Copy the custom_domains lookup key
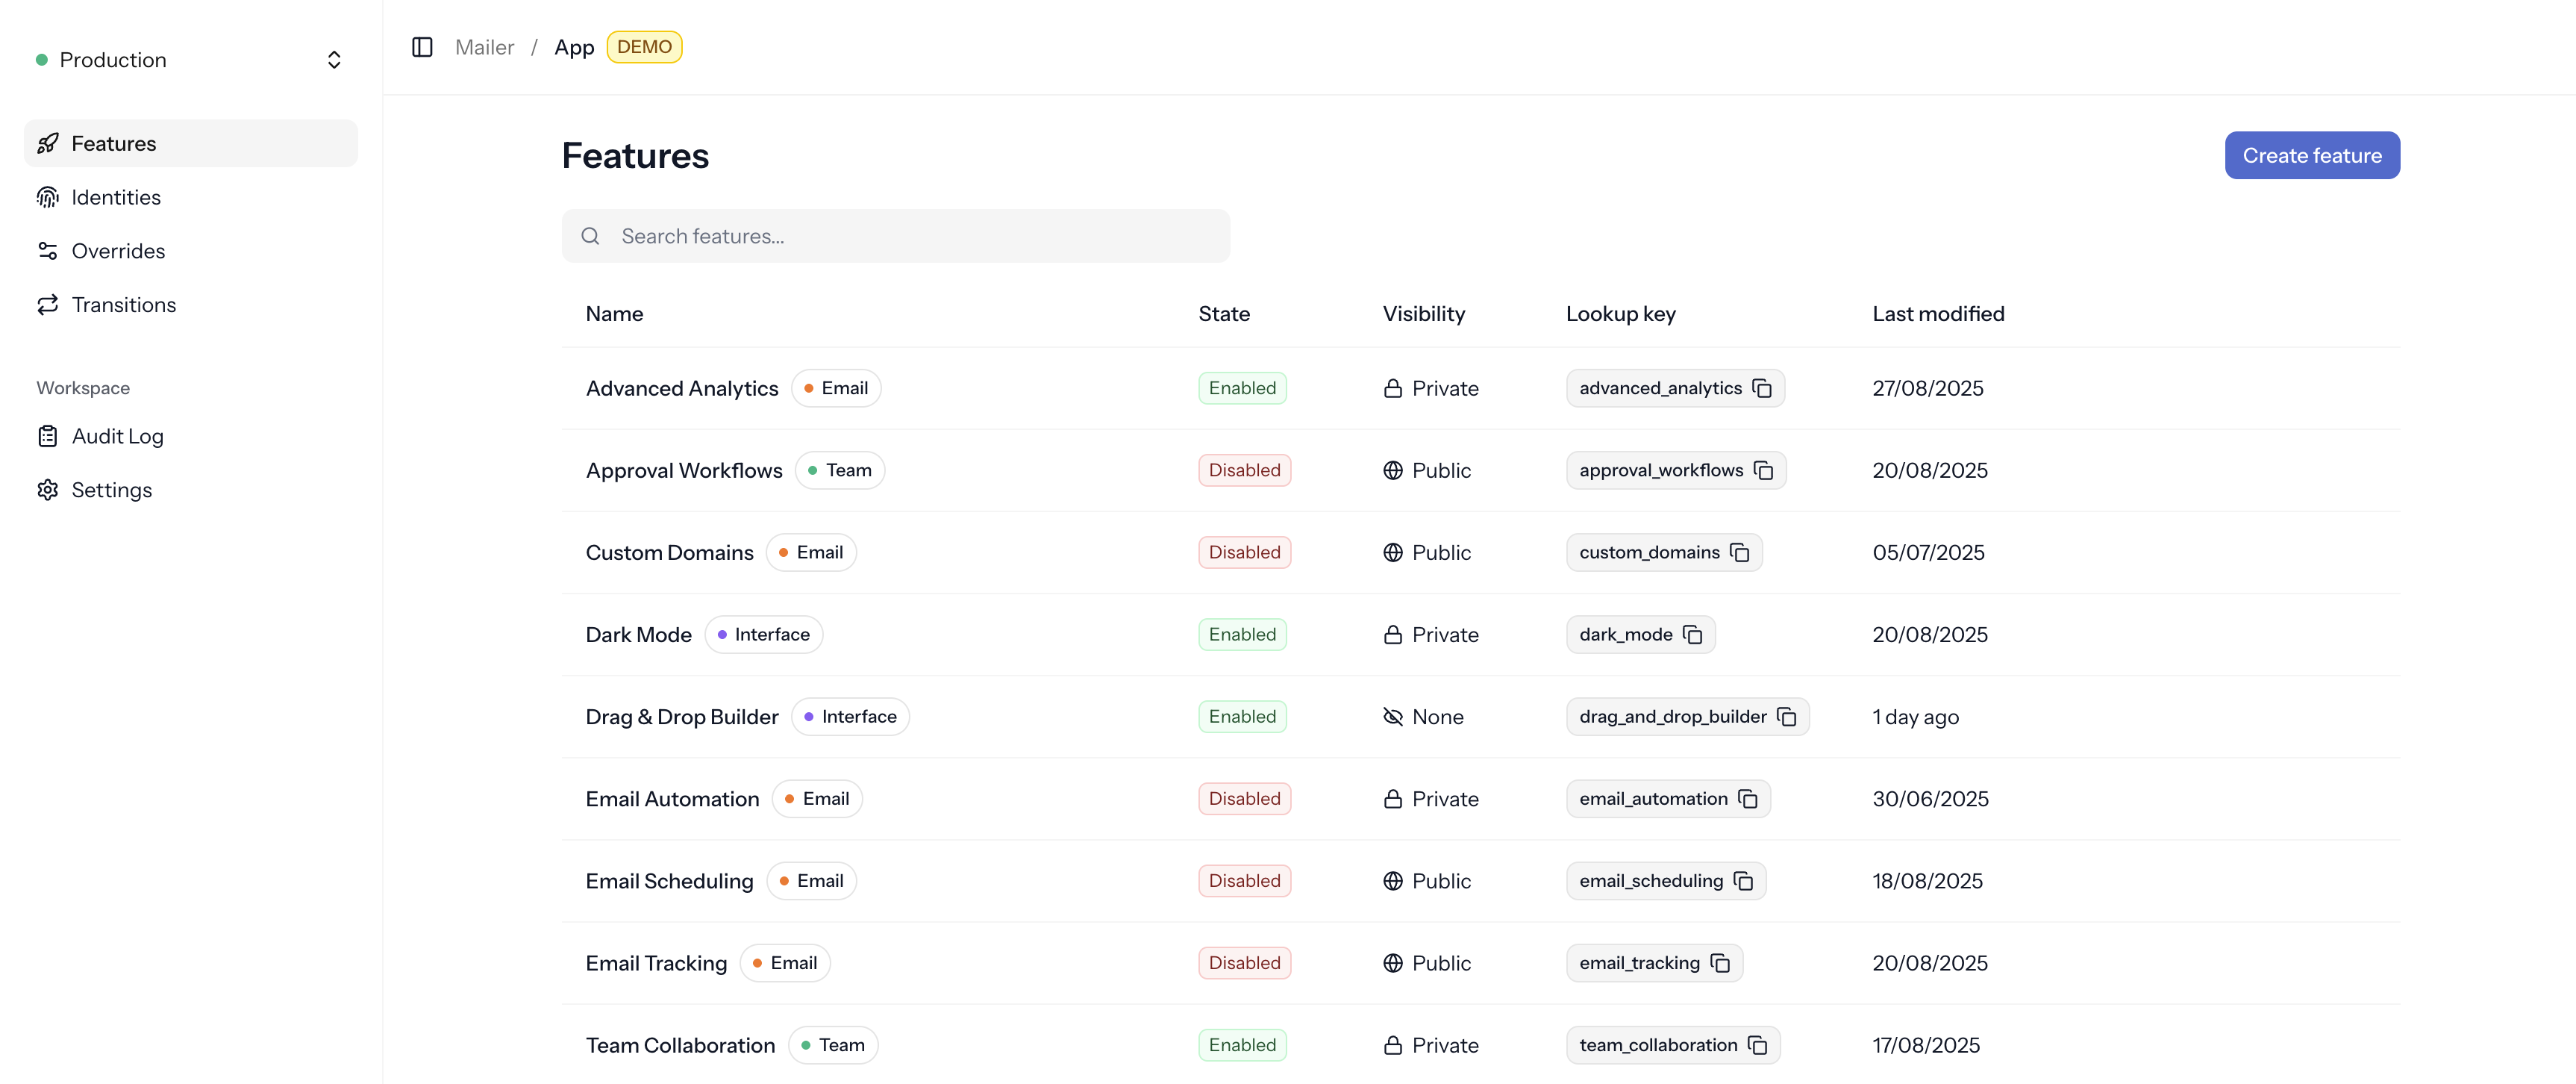This screenshot has width=2576, height=1084. tap(1740, 552)
